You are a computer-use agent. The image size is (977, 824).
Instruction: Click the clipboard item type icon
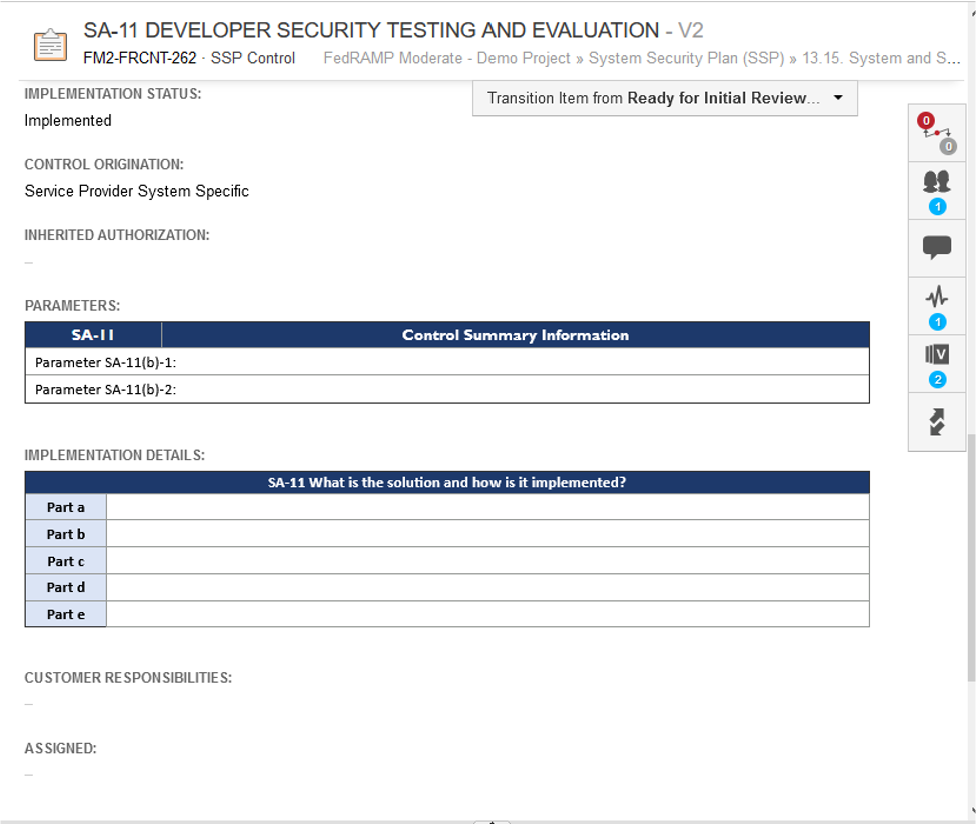click(50, 45)
